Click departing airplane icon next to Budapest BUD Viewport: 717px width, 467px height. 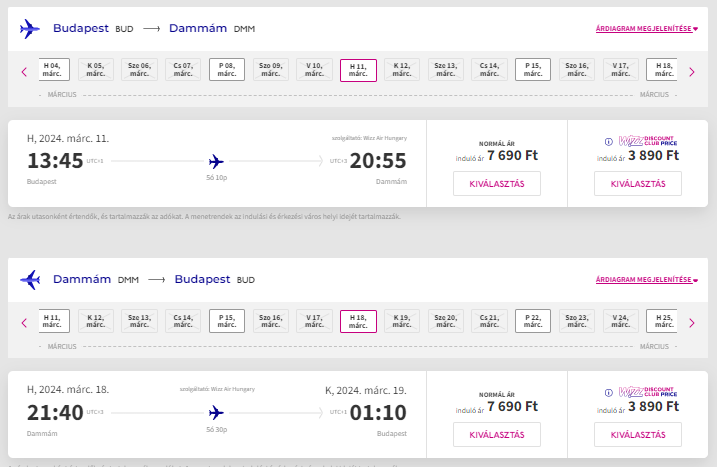pos(30,29)
